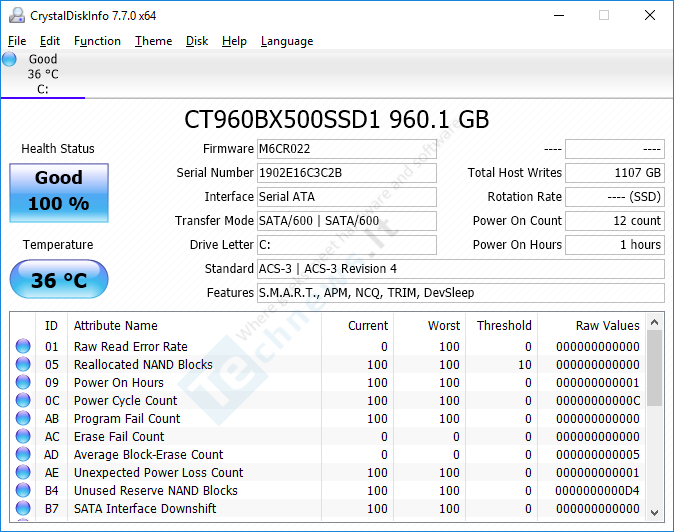Click raw value 00000000000C
Image resolution: width=674 pixels, height=532 pixels.
tap(597, 401)
